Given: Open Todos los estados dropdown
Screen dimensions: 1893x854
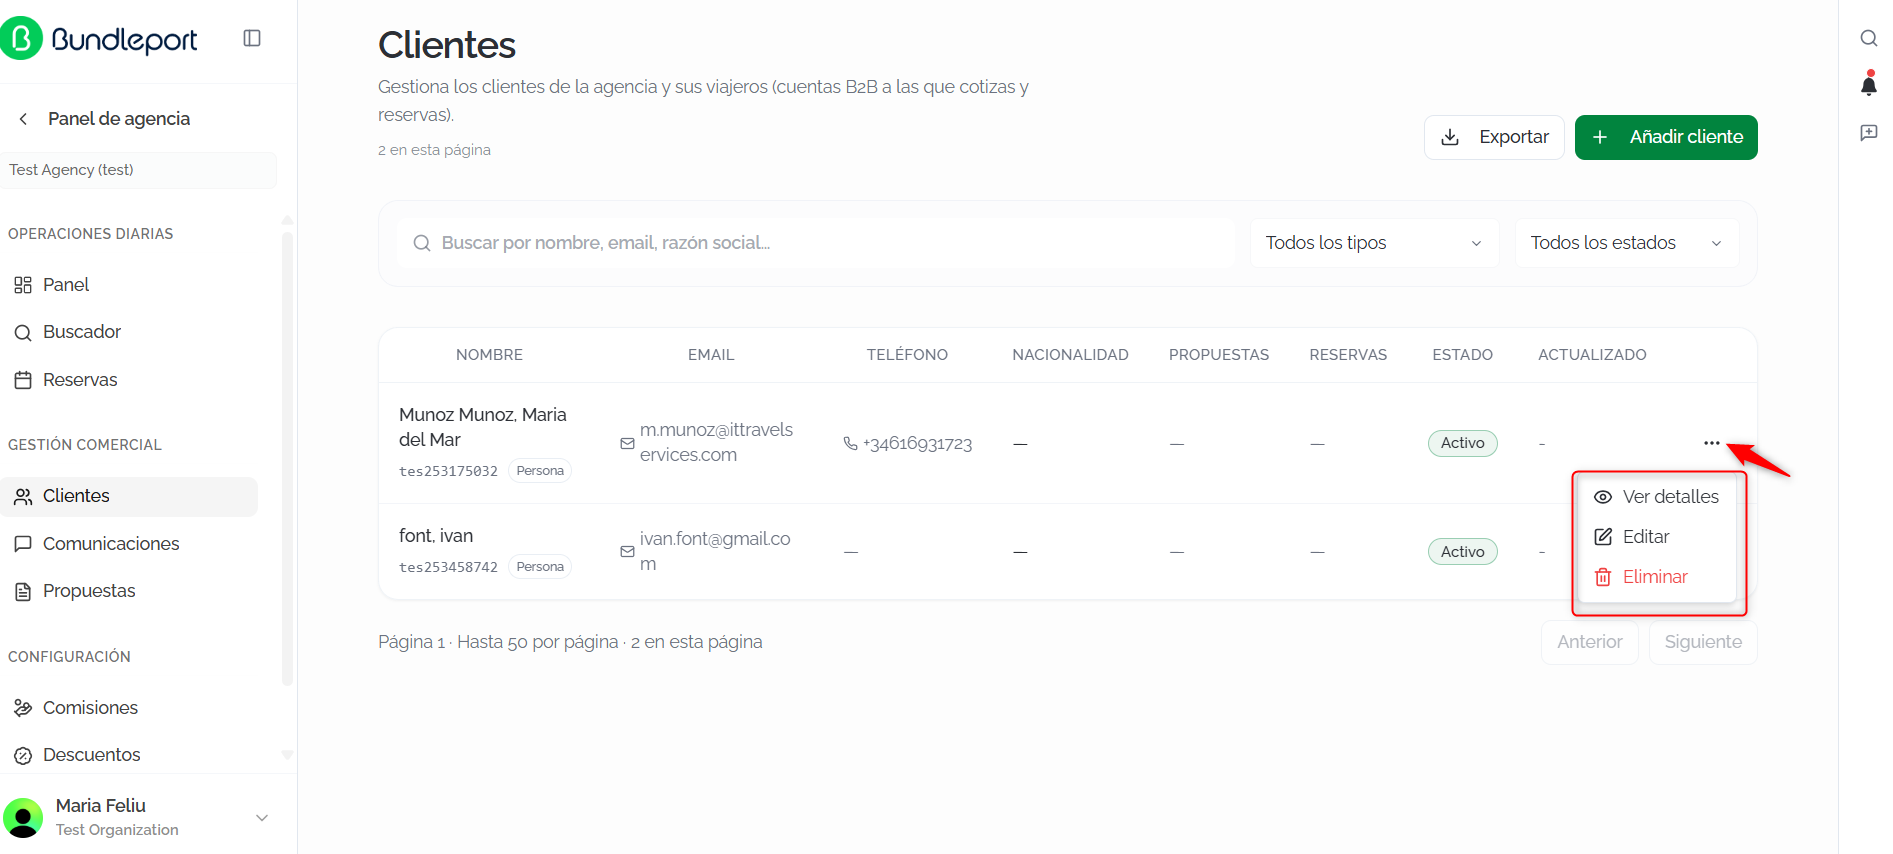Looking at the screenshot, I should click(x=1627, y=243).
